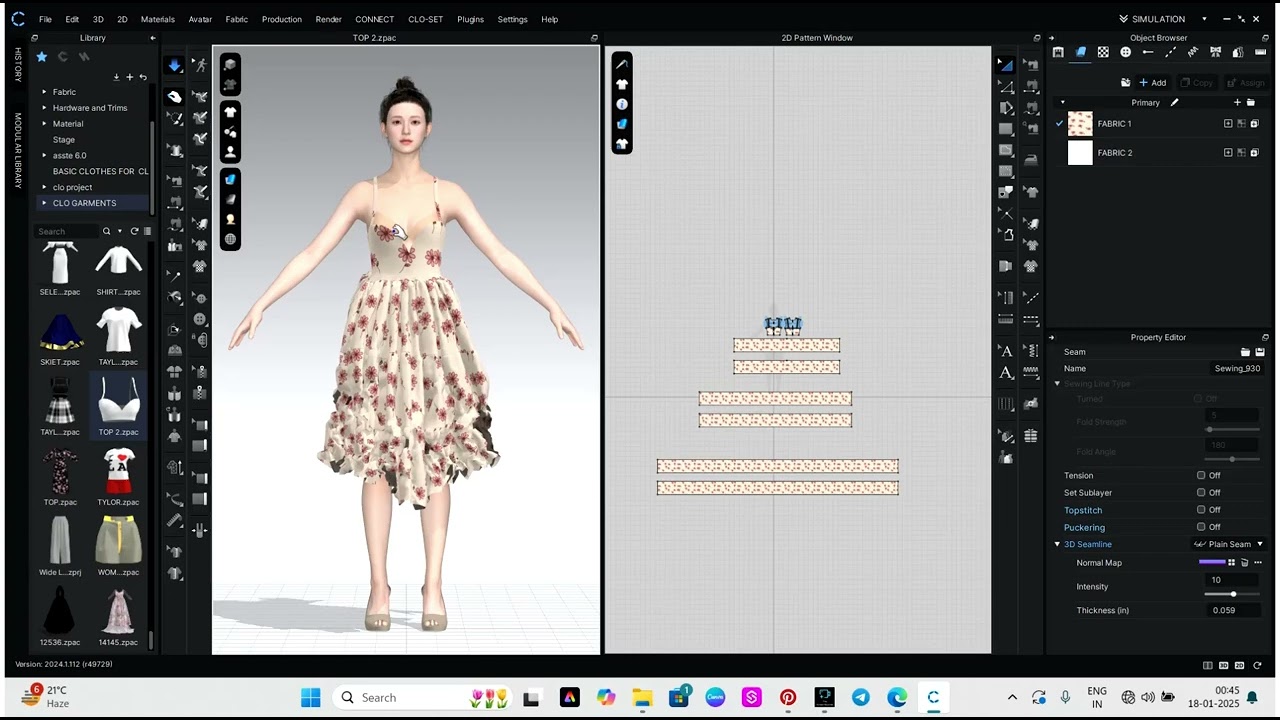The width and height of the screenshot is (1280, 720).
Task: Collapse the Primary fabric group
Action: pos(1062,102)
